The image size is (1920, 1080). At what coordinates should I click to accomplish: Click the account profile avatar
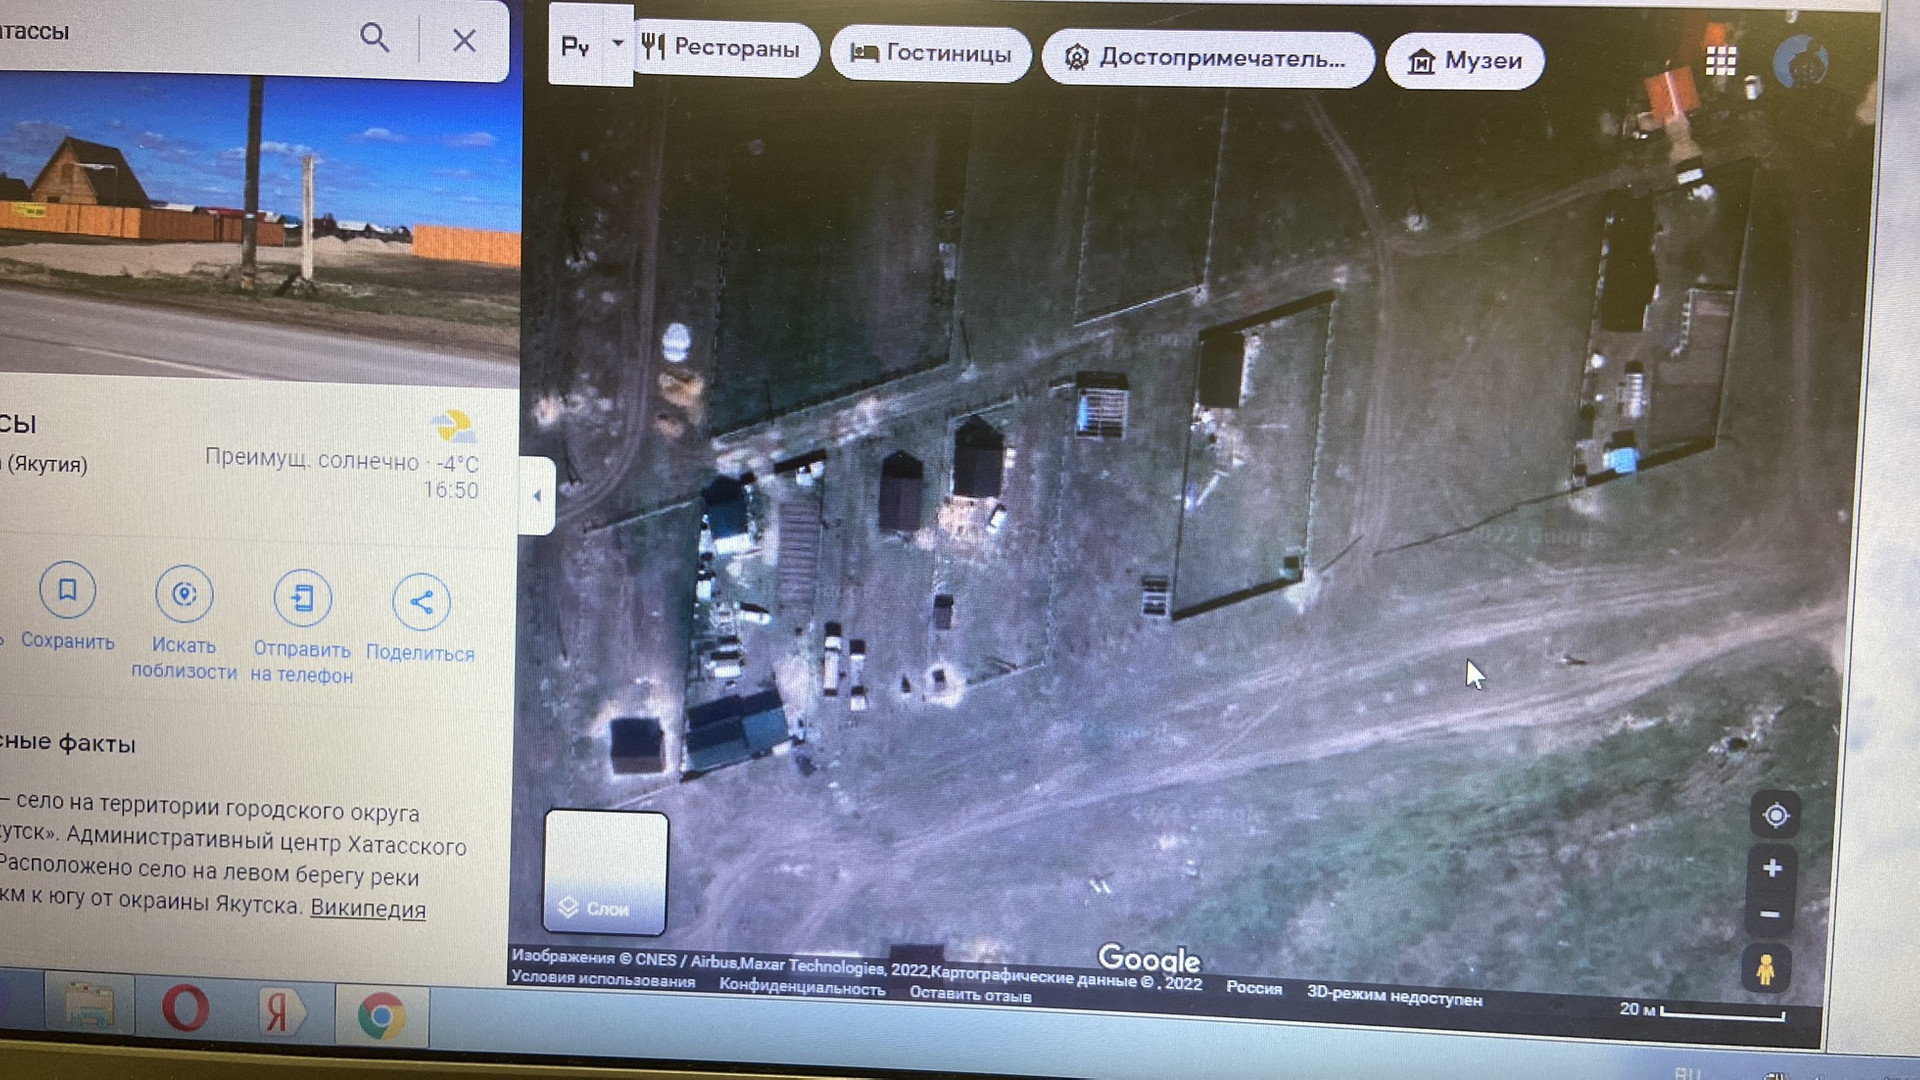click(x=1800, y=62)
